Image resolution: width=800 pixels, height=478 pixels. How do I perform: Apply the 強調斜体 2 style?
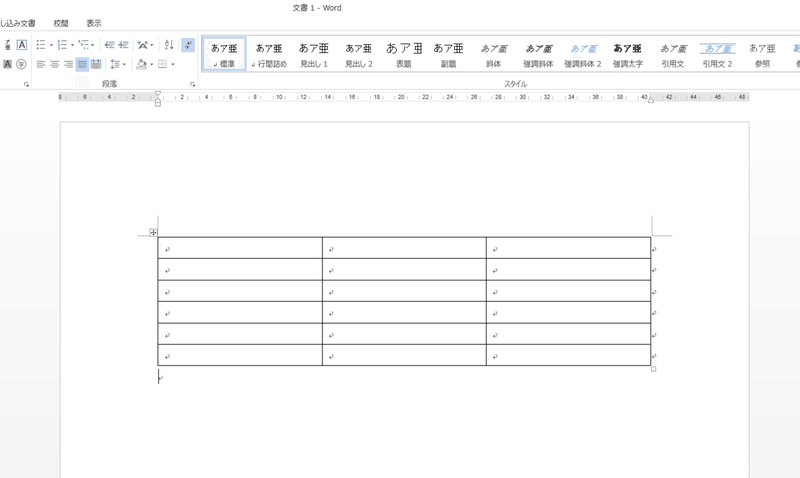click(583, 54)
